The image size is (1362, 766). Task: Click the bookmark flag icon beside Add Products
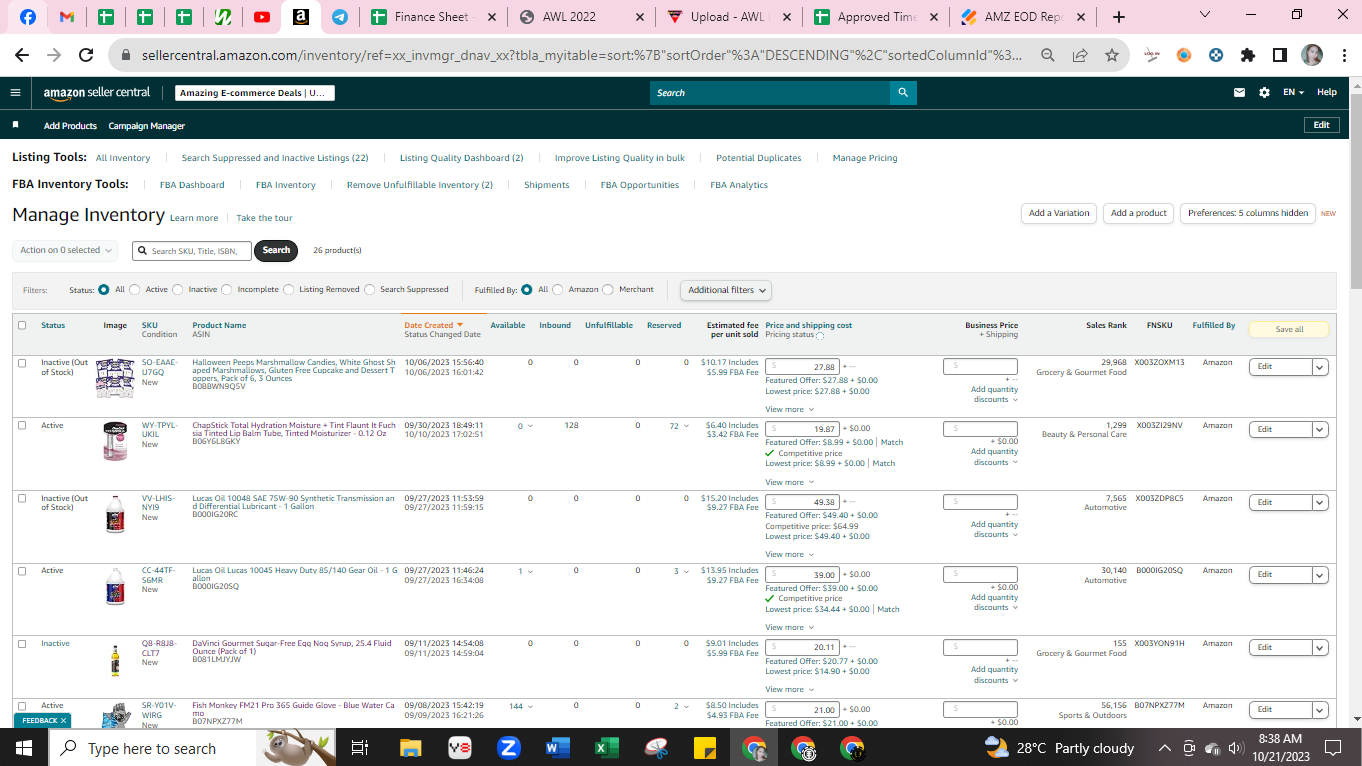point(15,125)
